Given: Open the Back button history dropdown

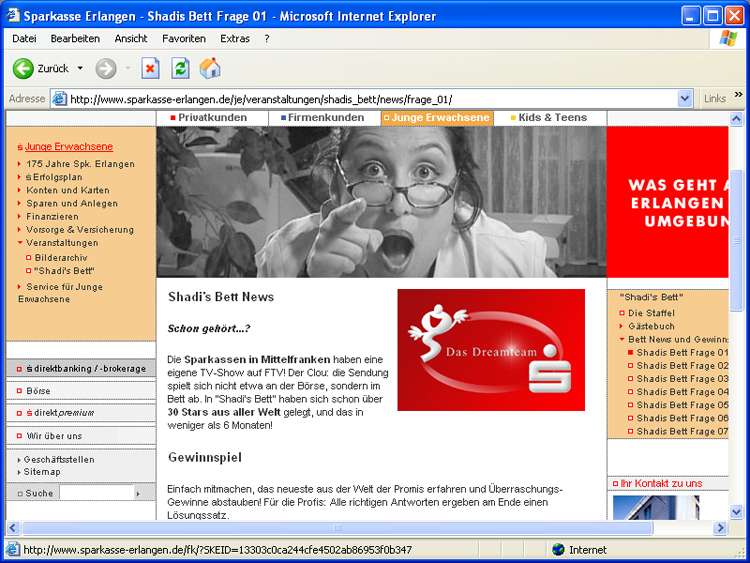Looking at the screenshot, I should (x=80, y=68).
